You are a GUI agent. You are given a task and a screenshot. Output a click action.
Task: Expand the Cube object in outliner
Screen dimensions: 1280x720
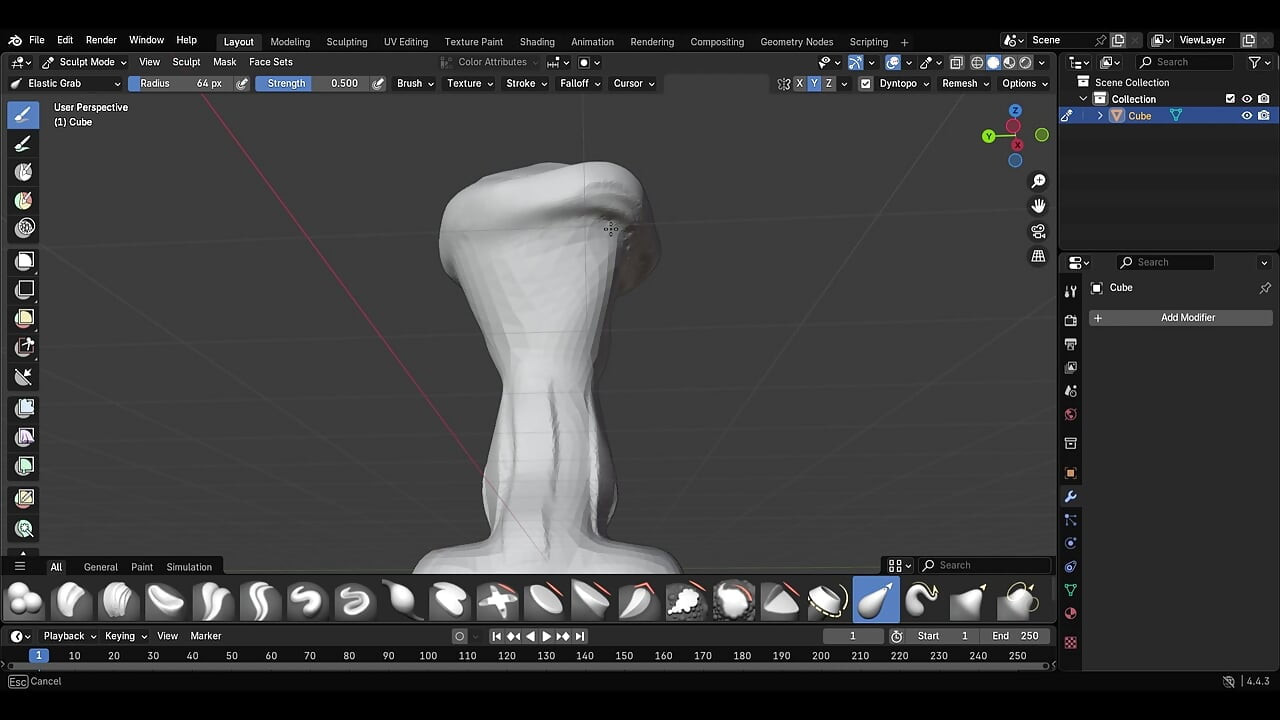[x=1100, y=116]
